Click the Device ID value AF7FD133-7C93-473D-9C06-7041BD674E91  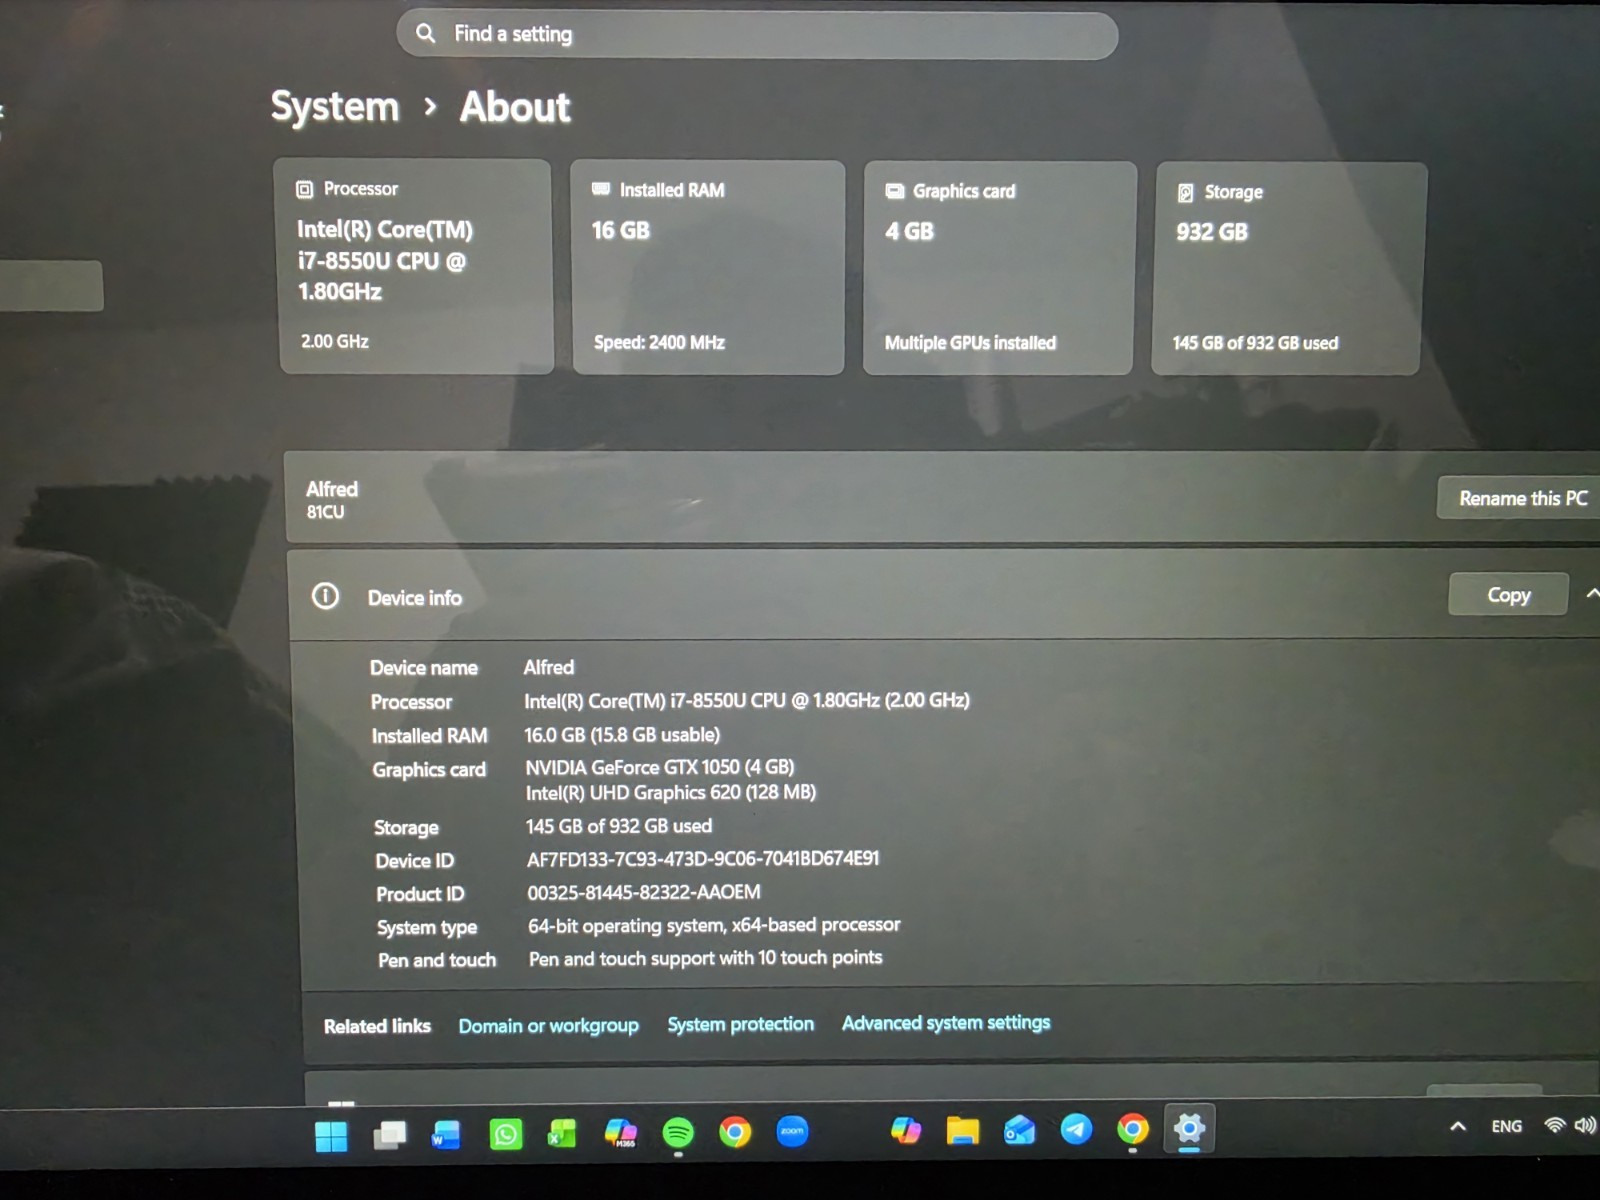[703, 858]
